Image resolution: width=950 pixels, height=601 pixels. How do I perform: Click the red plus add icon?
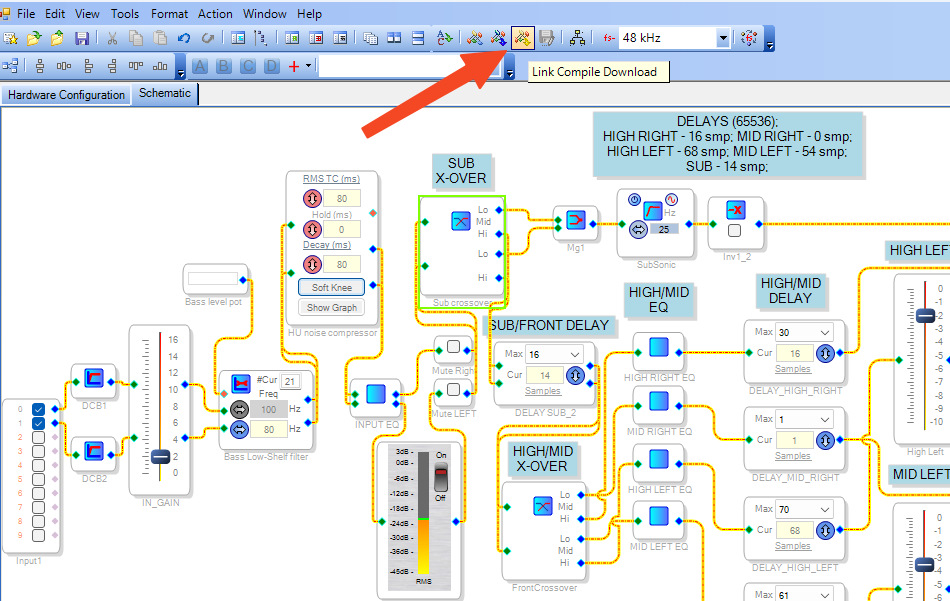294,66
